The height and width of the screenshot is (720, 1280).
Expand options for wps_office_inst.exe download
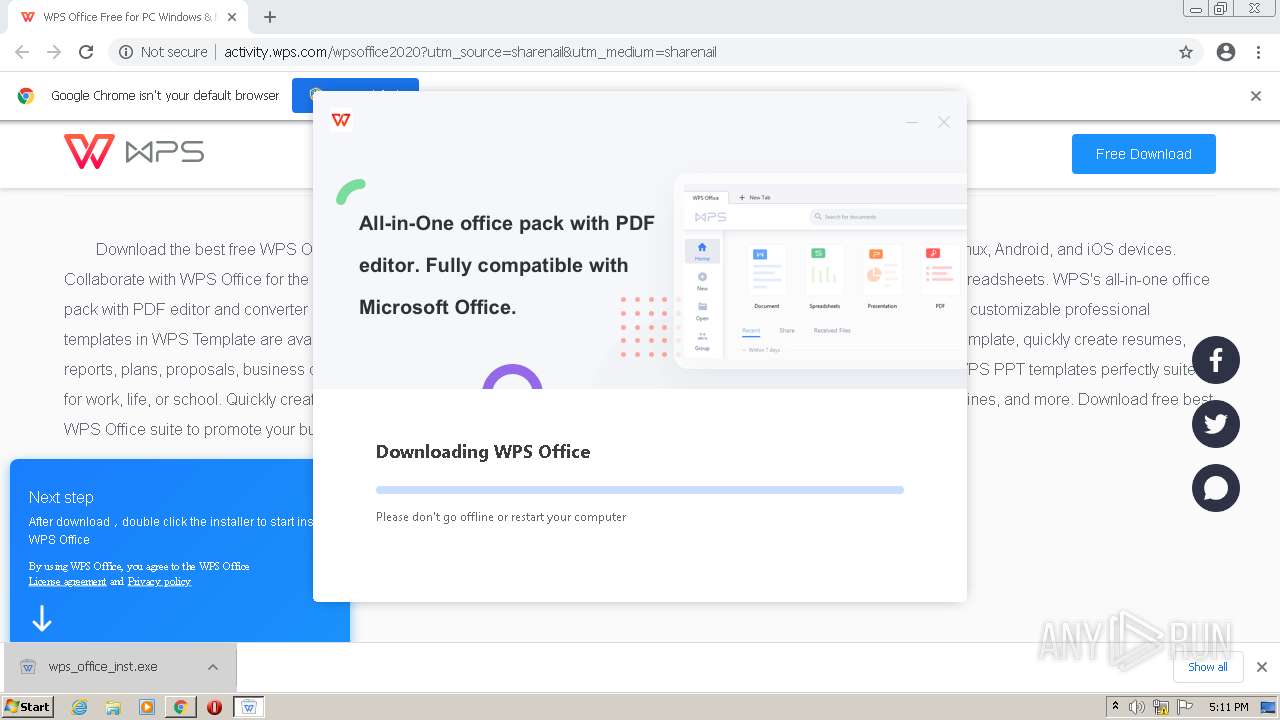(213, 667)
